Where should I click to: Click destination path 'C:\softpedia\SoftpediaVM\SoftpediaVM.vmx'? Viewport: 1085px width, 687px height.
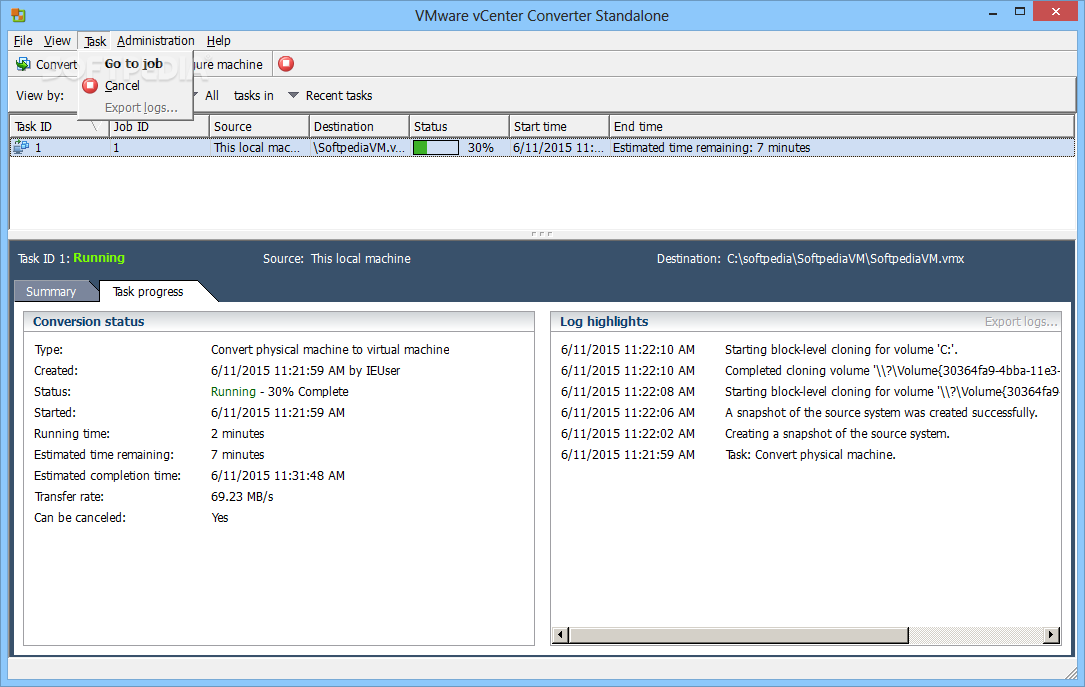coord(846,259)
